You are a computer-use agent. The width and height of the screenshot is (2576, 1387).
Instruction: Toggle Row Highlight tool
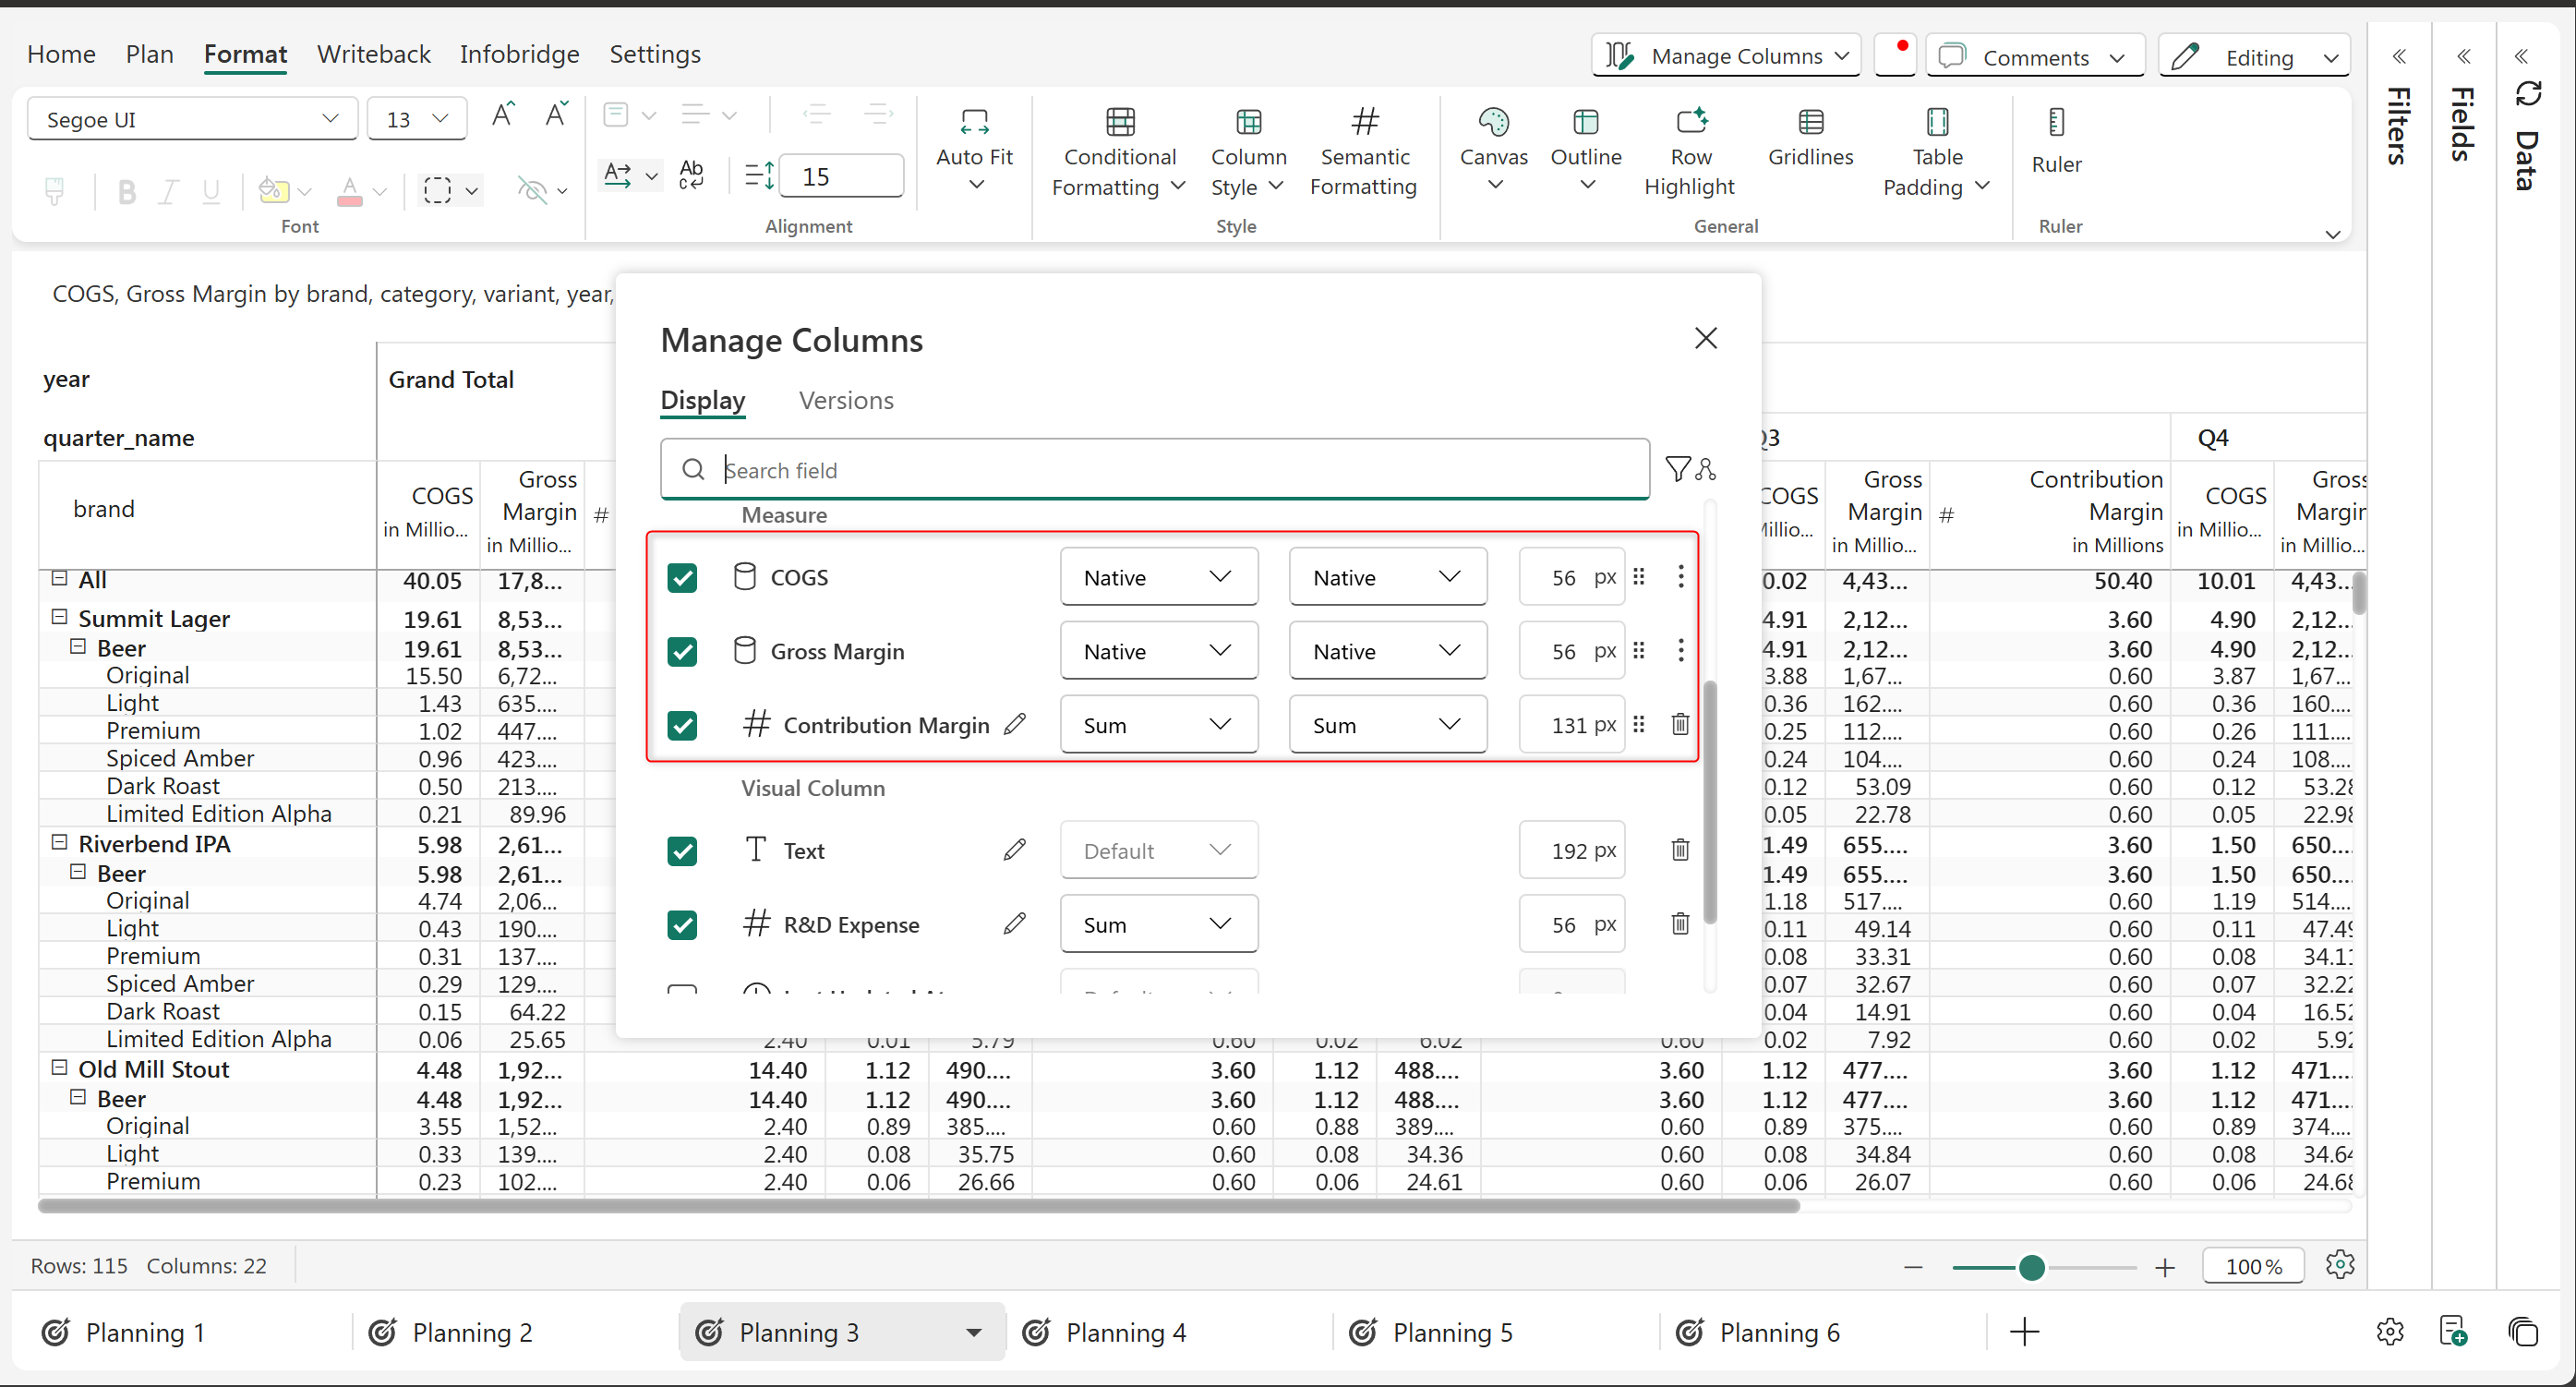point(1690,122)
